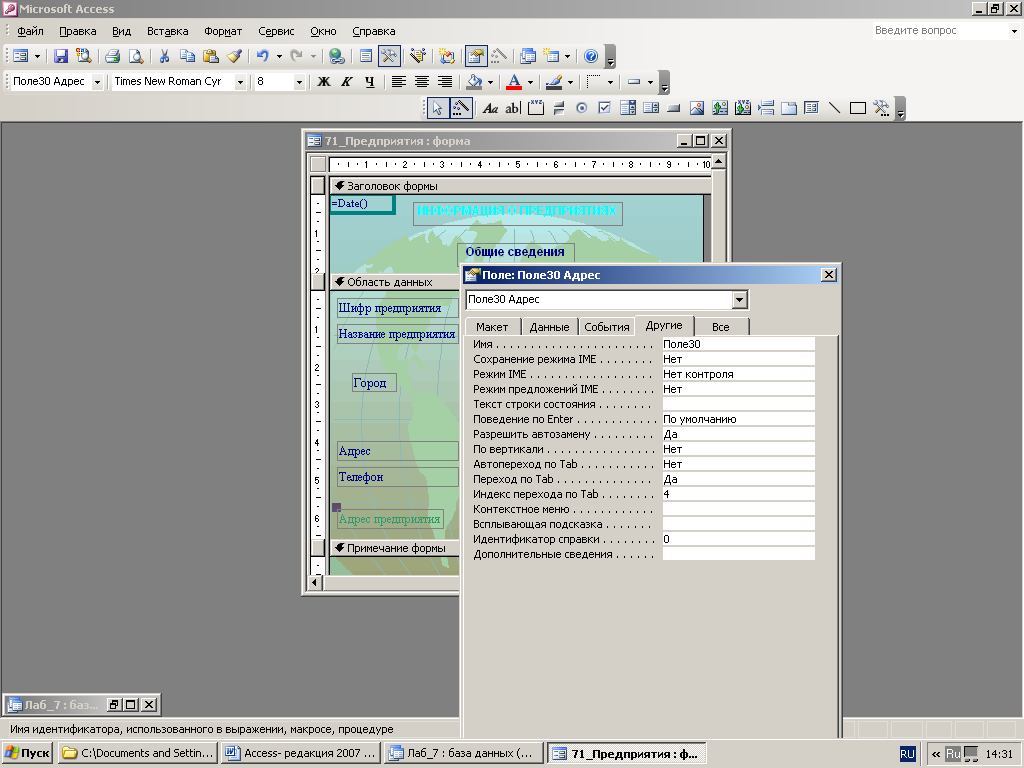Select the List Box tool
This screenshot has height=768, width=1024.
coord(651,108)
